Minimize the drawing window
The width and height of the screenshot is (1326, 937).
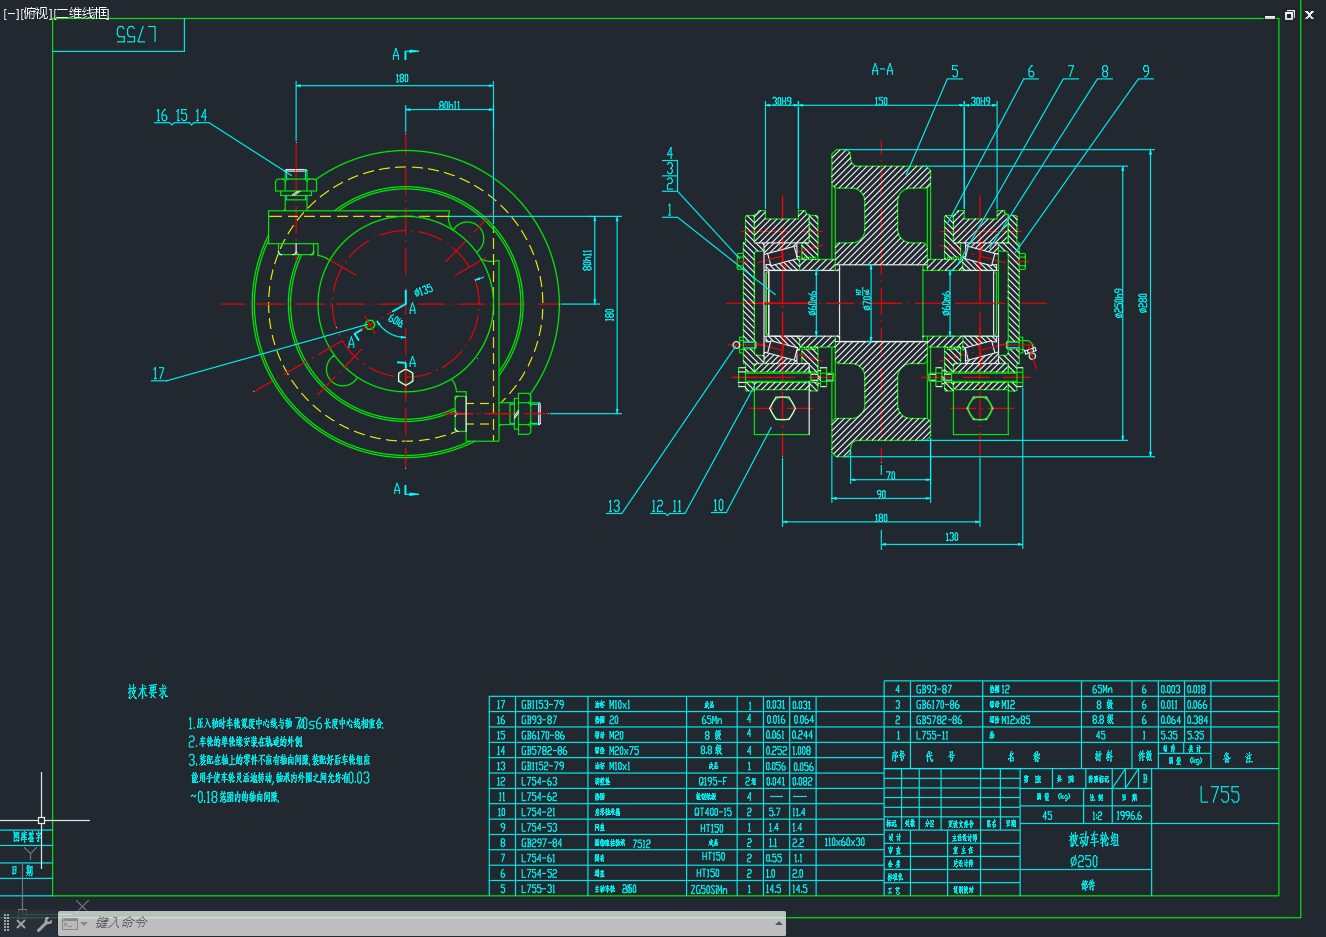pyautogui.click(x=1270, y=15)
